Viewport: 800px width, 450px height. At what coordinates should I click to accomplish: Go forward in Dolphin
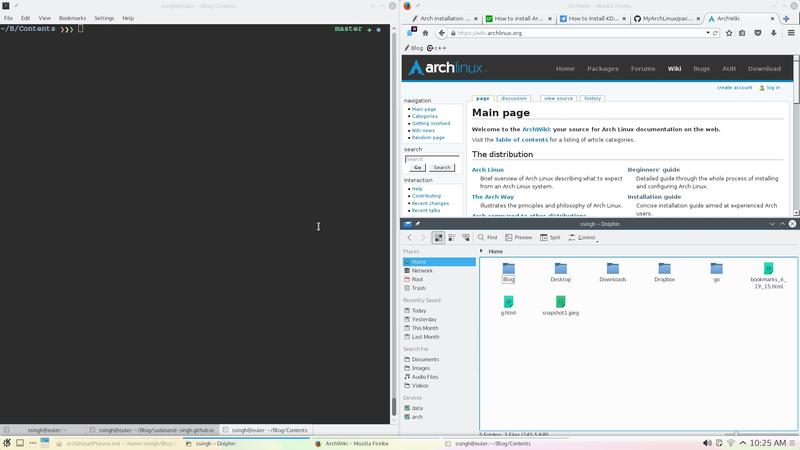[423, 237]
